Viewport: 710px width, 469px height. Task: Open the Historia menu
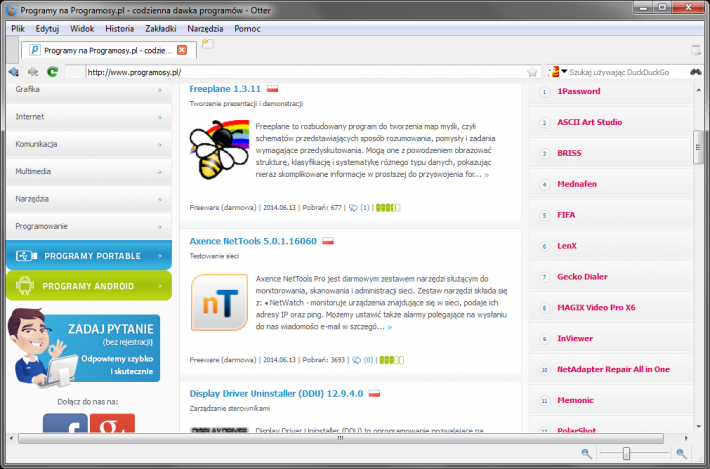pyautogui.click(x=120, y=29)
